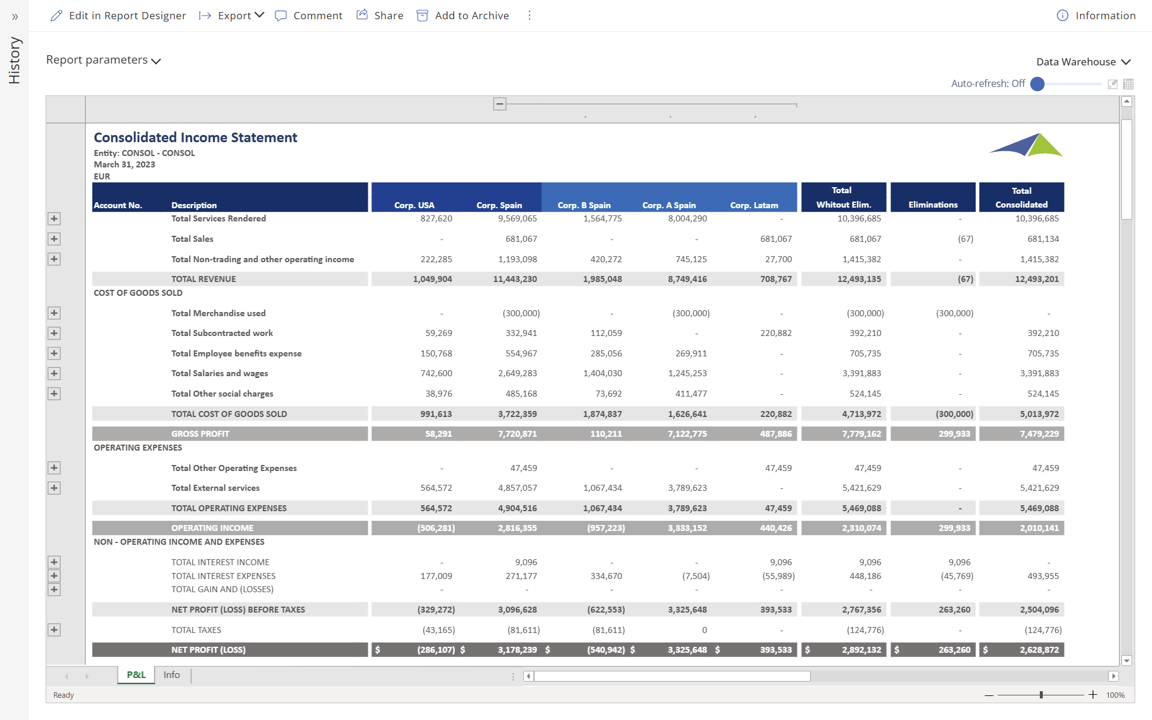1152x720 pixels.
Task: Click the Share icon
Action: pos(362,16)
